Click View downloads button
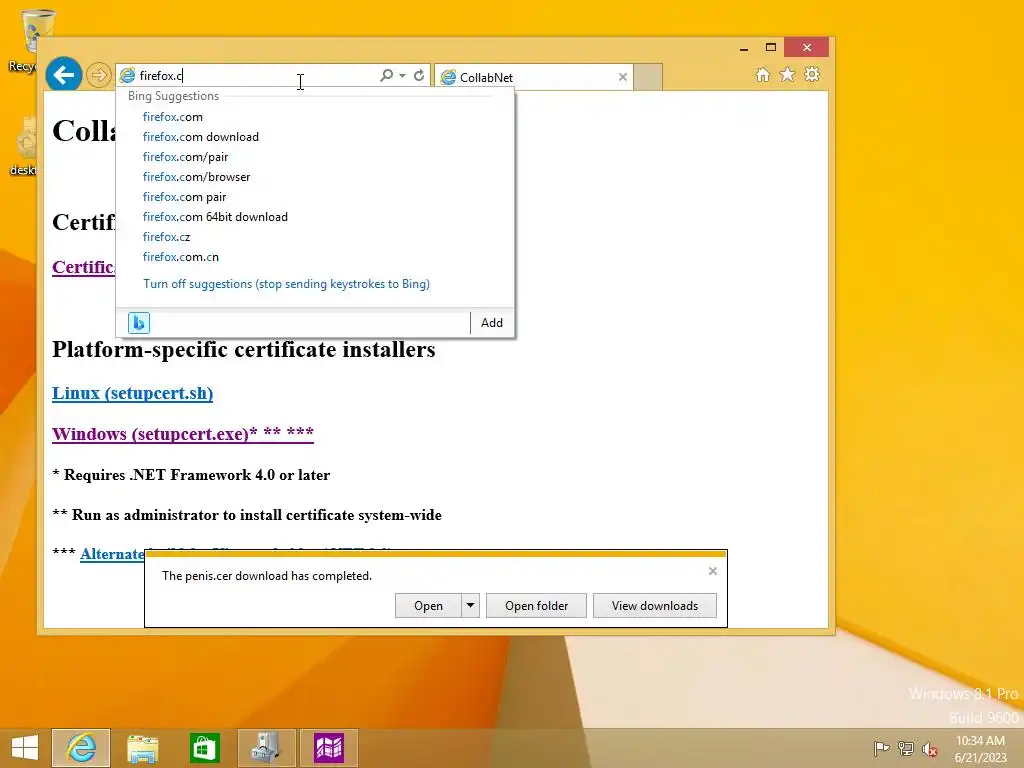The width and height of the screenshot is (1024, 768). (x=654, y=606)
